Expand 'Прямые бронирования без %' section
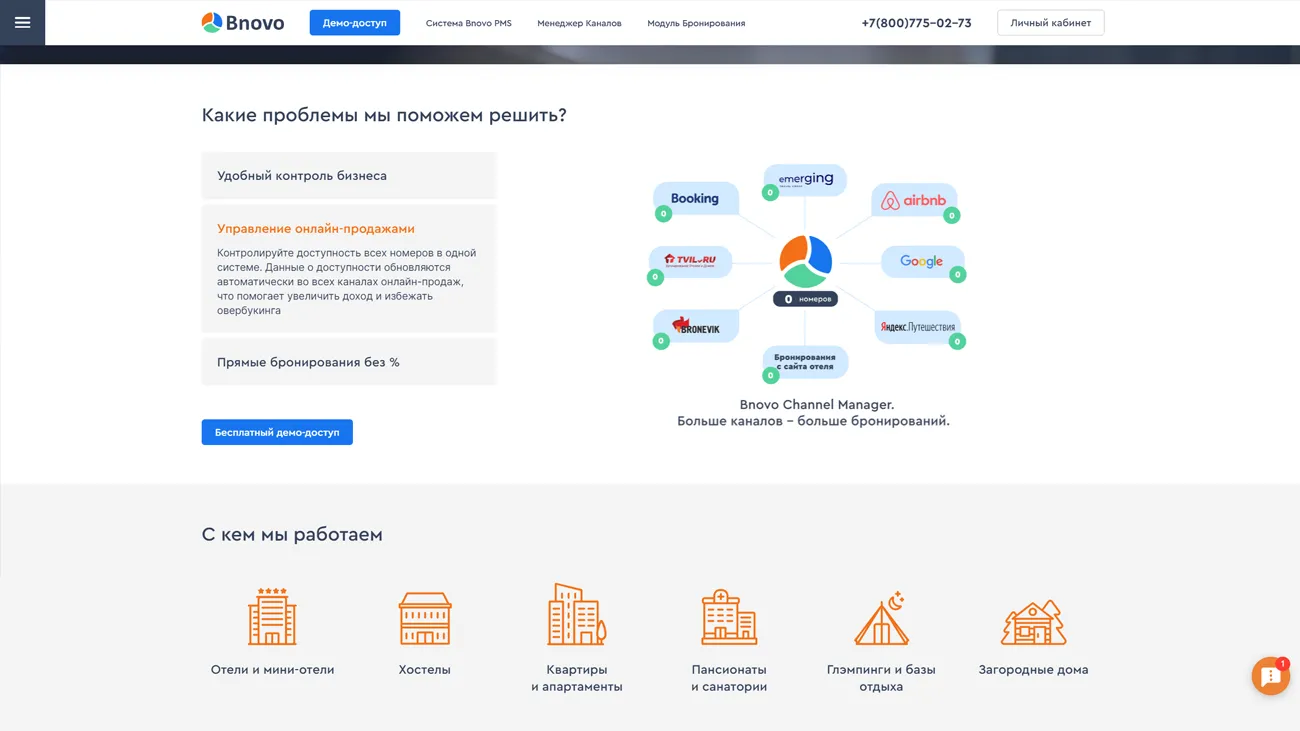The width and height of the screenshot is (1300, 731). [x=348, y=362]
